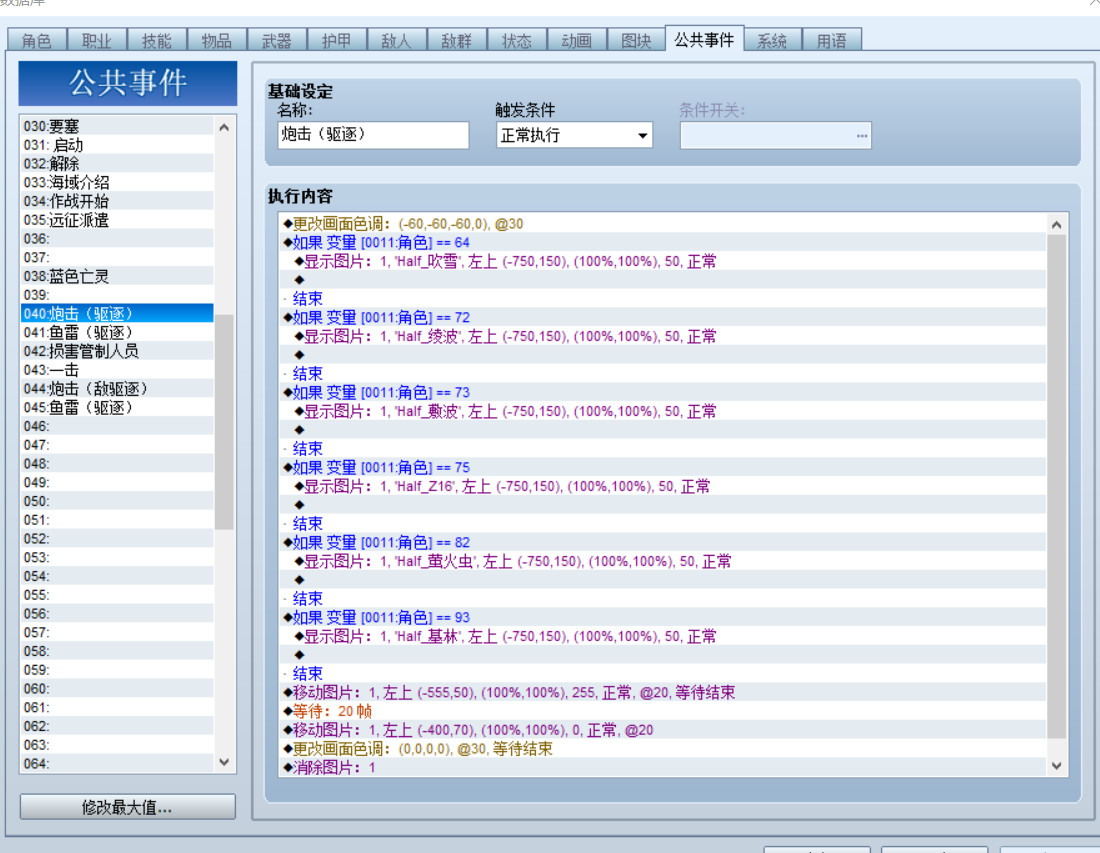Select the 如果 变量 == 64 command line
This screenshot has height=853, width=1100.
[x=663, y=243]
